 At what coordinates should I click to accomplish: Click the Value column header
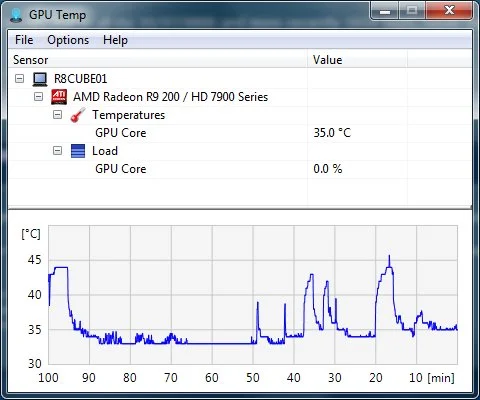(357, 60)
